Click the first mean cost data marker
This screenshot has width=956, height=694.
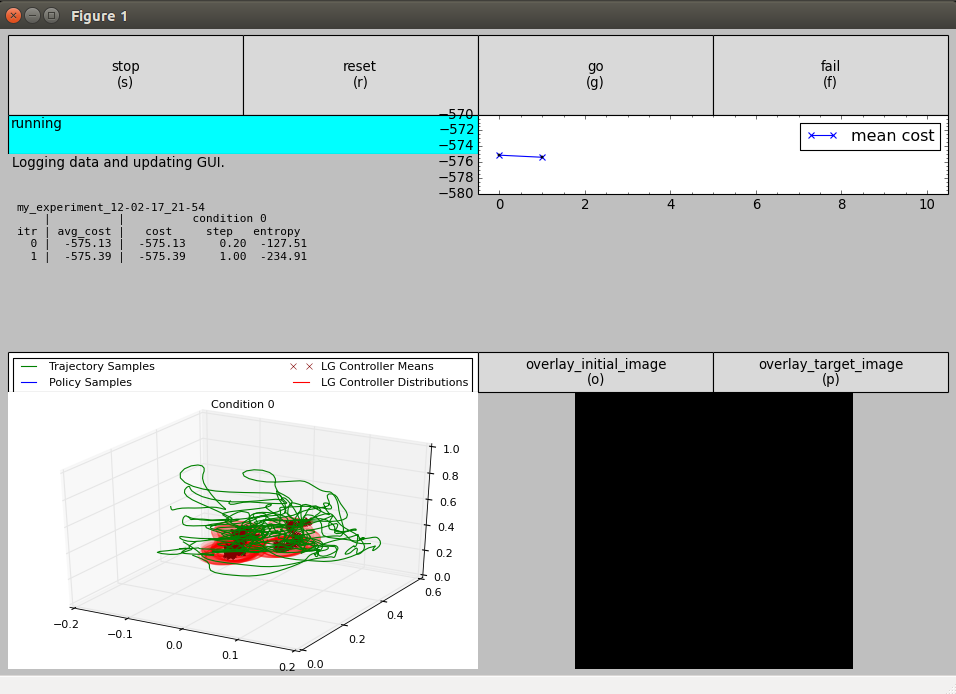click(499, 156)
